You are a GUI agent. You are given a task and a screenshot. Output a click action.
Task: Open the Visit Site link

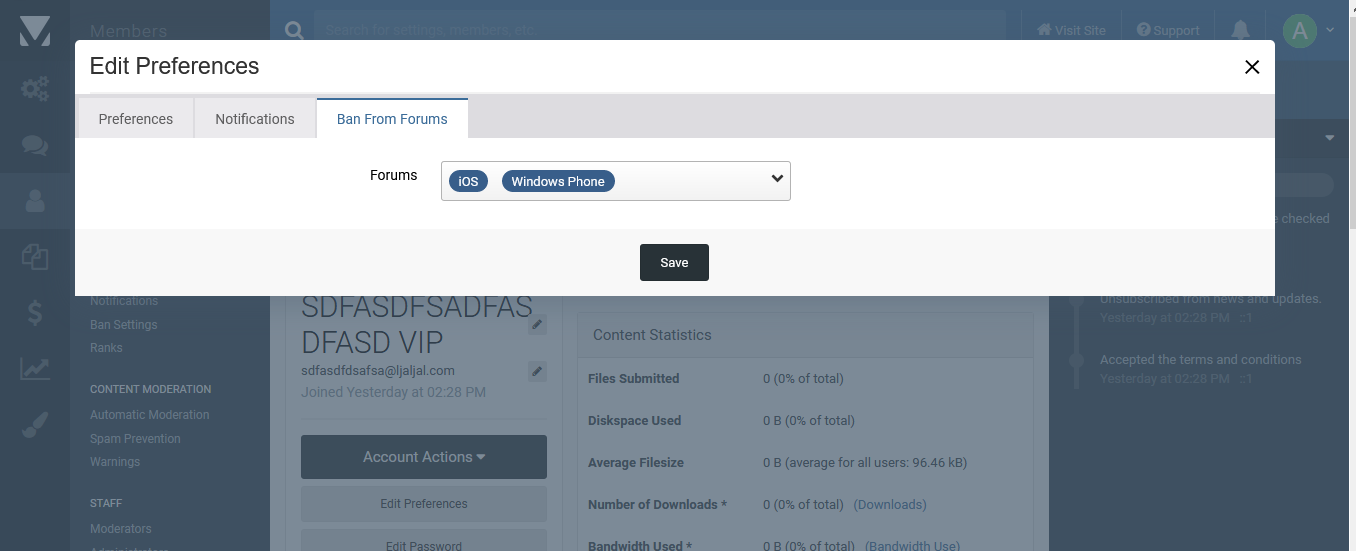[x=1071, y=30]
